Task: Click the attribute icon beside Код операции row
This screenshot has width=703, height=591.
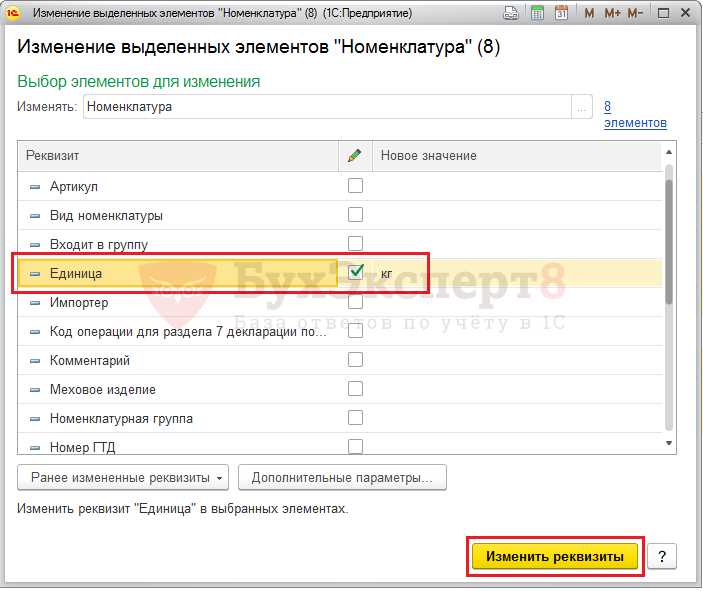Action: [35, 332]
